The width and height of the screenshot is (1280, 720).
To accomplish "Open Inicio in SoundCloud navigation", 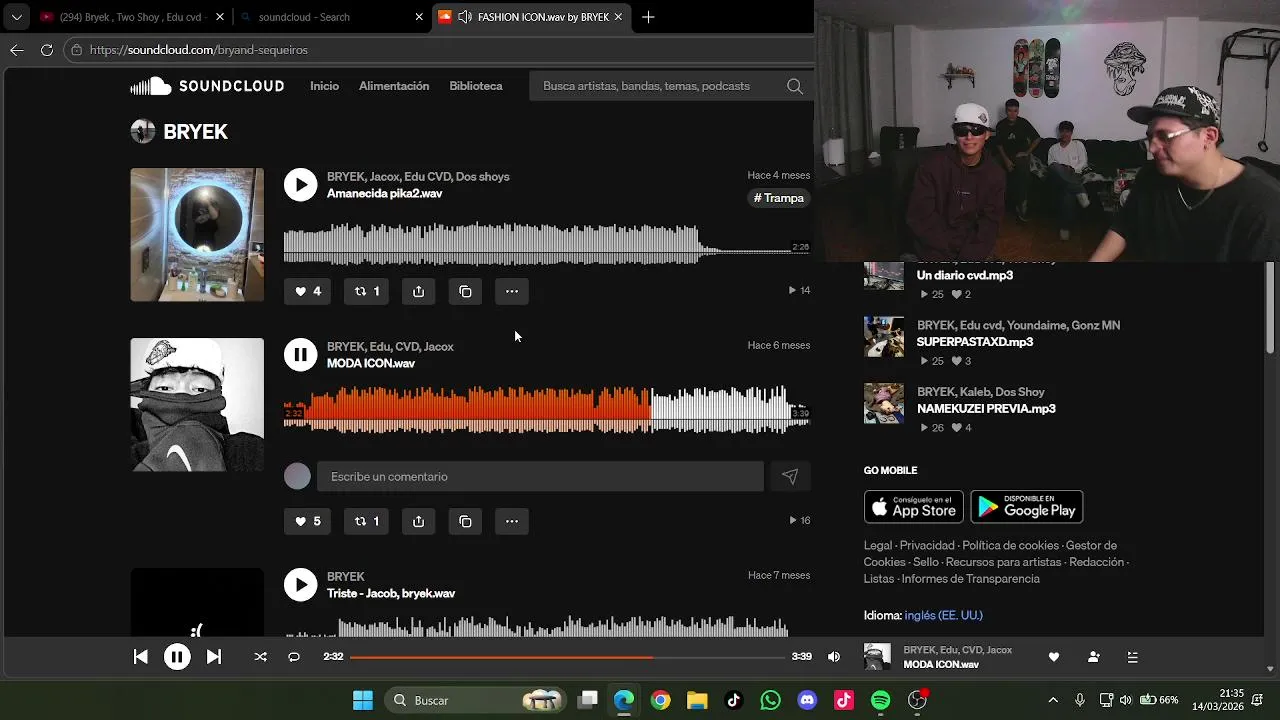I will (x=324, y=86).
